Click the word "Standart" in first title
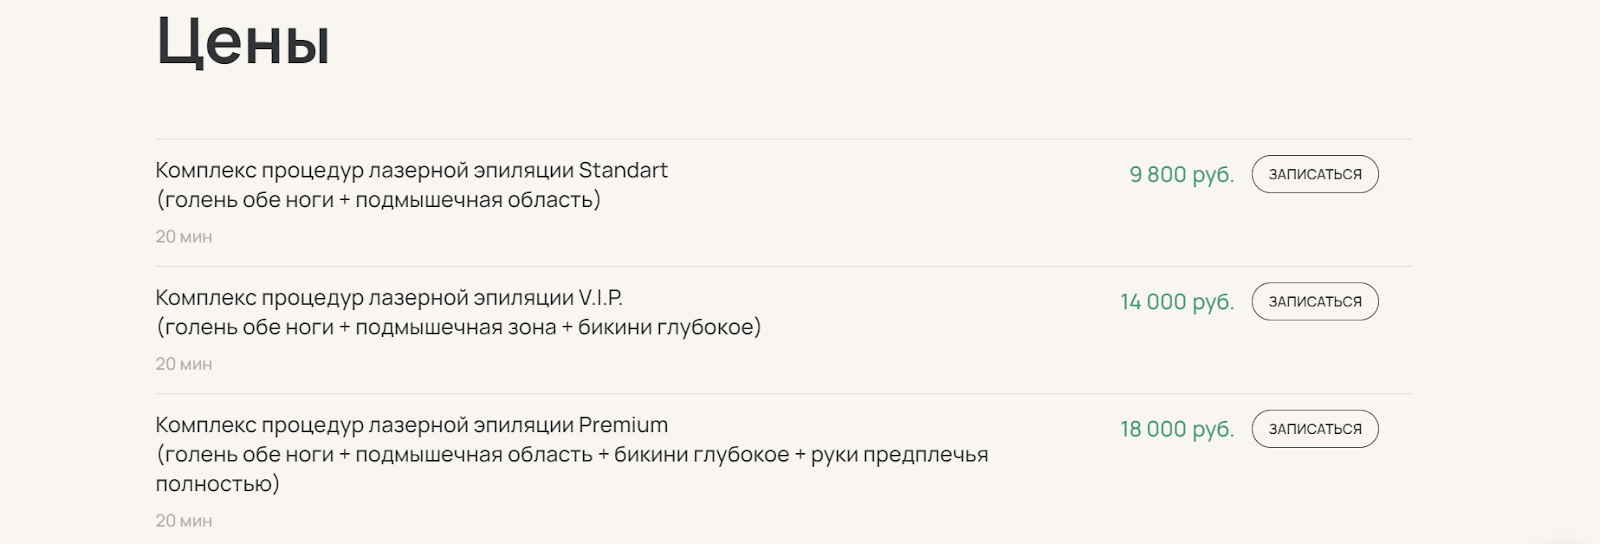The width and height of the screenshot is (1600, 544). click(x=623, y=170)
